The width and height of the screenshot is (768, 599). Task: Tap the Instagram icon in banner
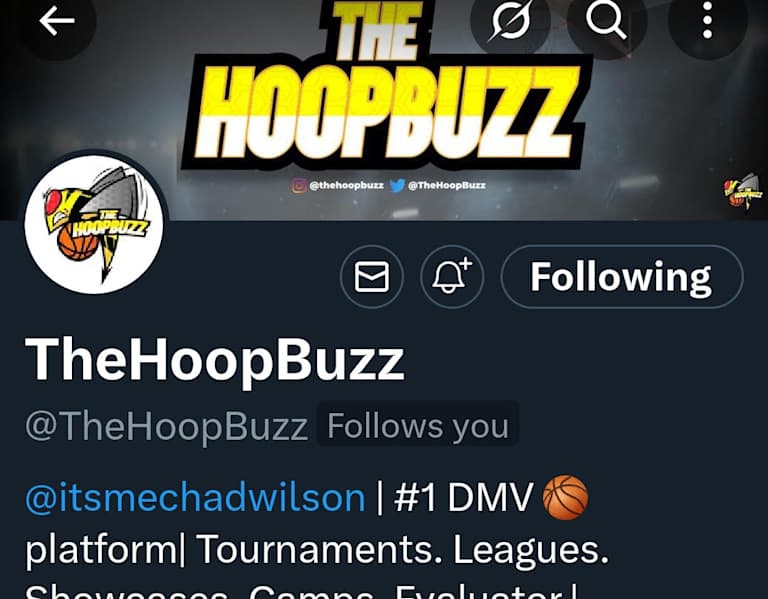click(x=299, y=185)
